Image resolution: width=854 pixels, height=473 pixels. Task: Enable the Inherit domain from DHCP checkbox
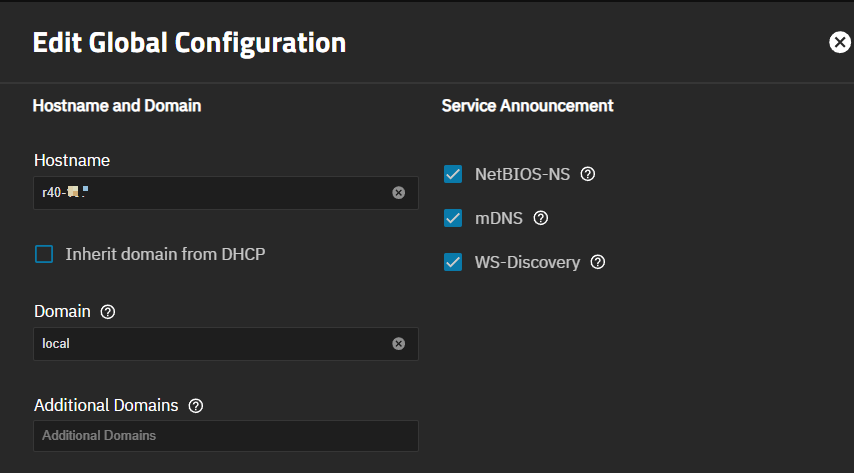pyautogui.click(x=44, y=254)
